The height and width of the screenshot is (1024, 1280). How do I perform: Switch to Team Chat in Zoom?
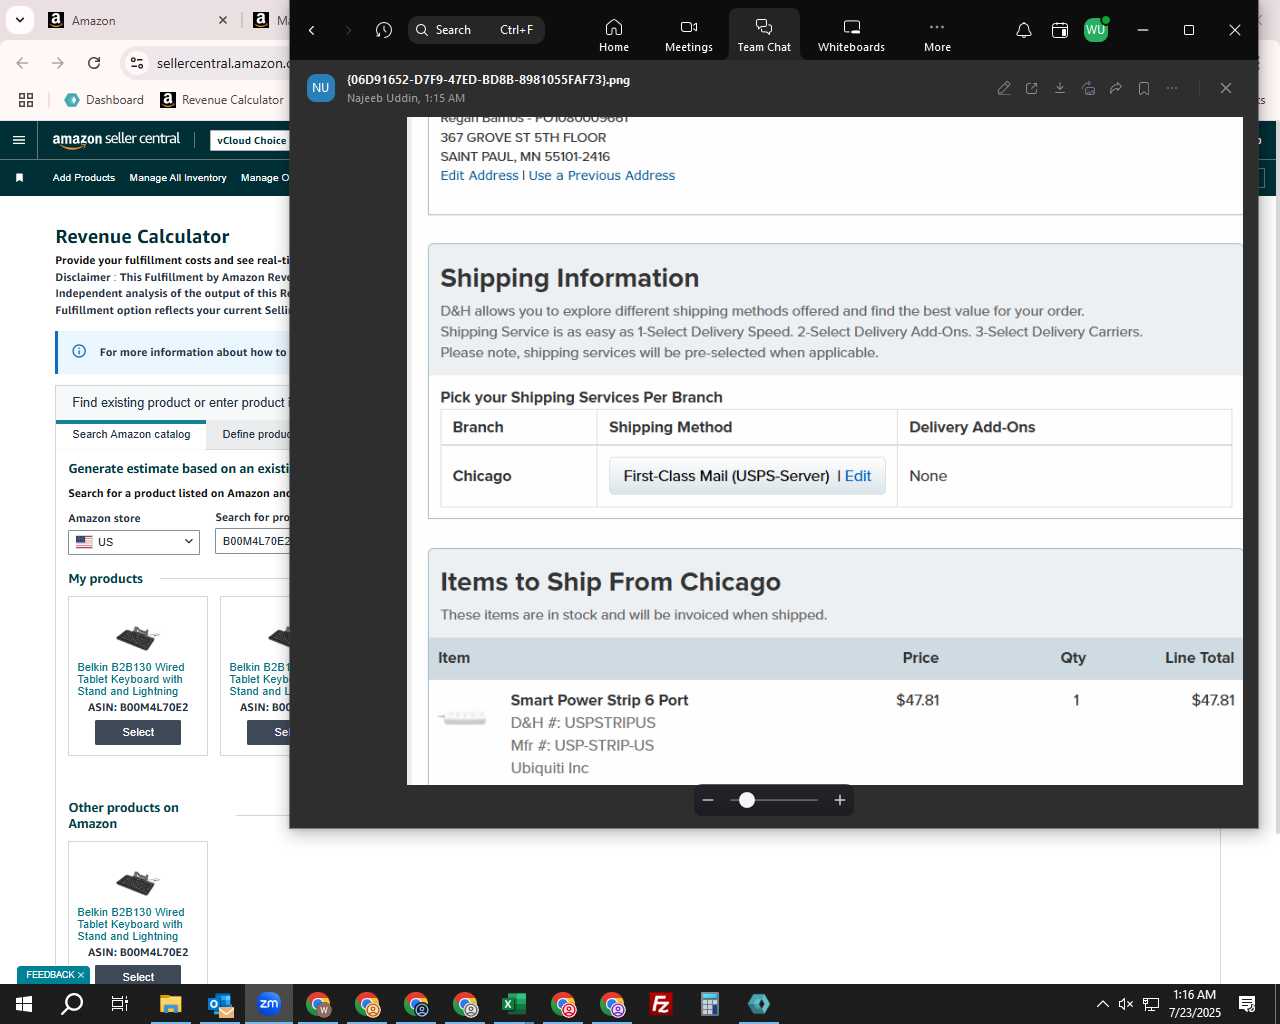pyautogui.click(x=764, y=35)
